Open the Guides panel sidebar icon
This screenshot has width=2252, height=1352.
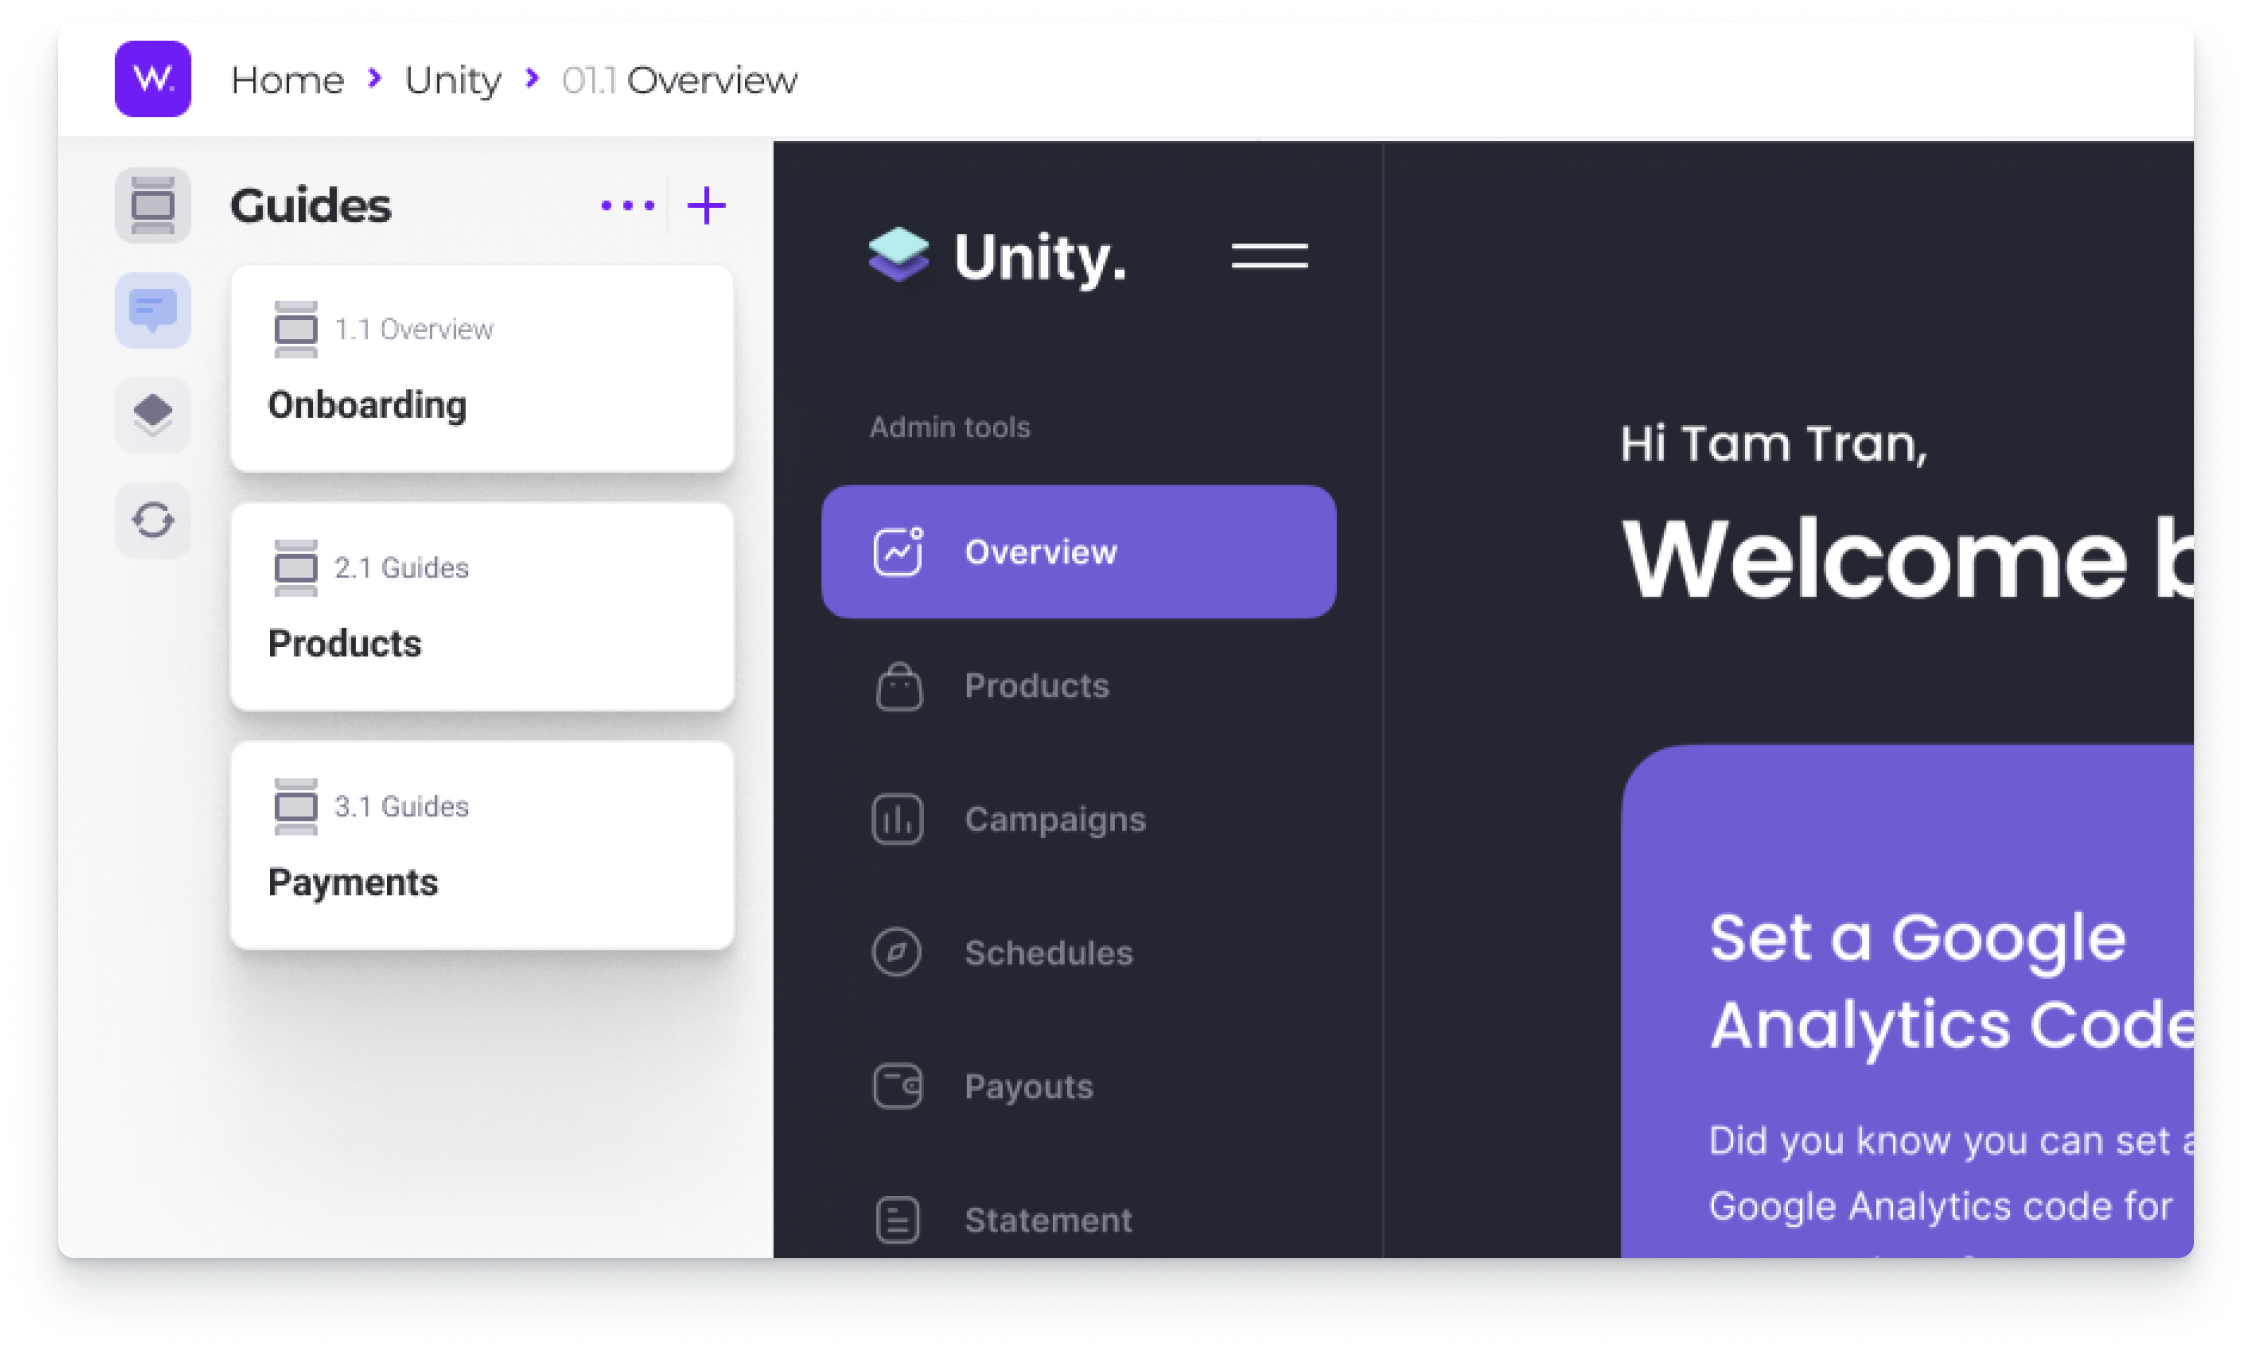[152, 205]
